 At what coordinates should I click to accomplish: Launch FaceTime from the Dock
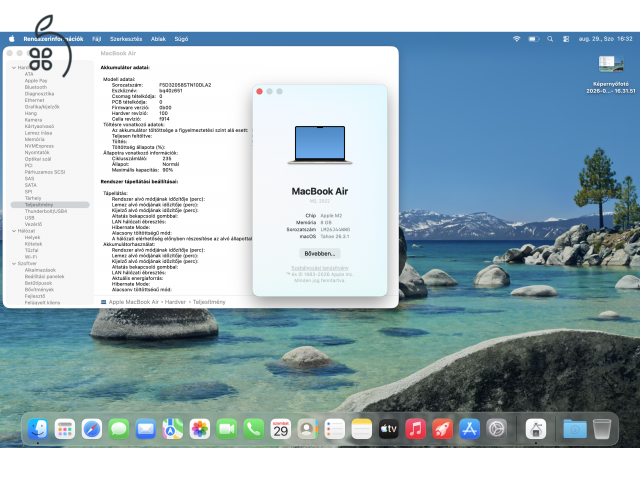click(227, 429)
